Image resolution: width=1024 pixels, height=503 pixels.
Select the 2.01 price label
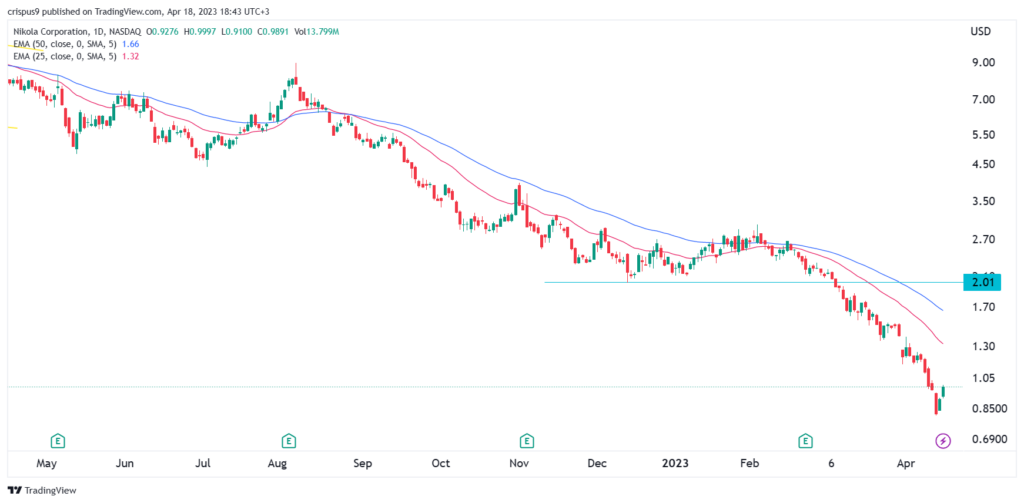coord(982,282)
